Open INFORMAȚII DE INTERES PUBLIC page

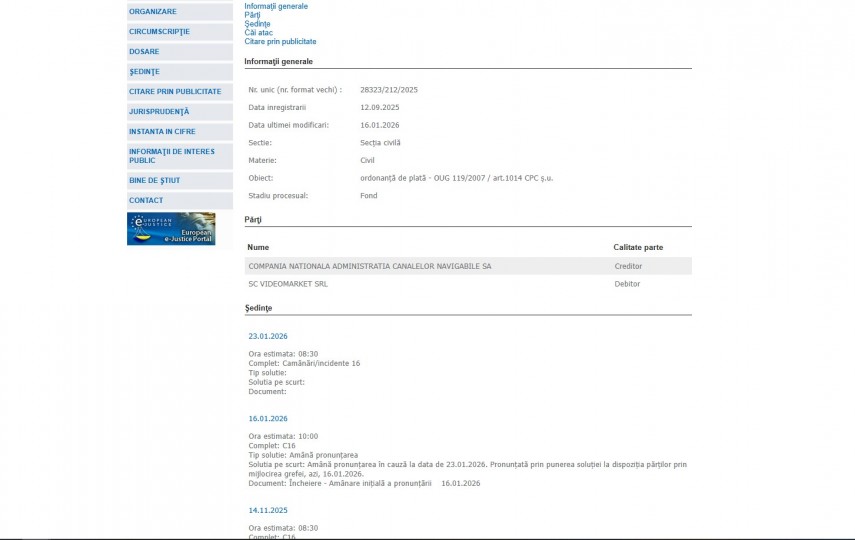pos(172,156)
